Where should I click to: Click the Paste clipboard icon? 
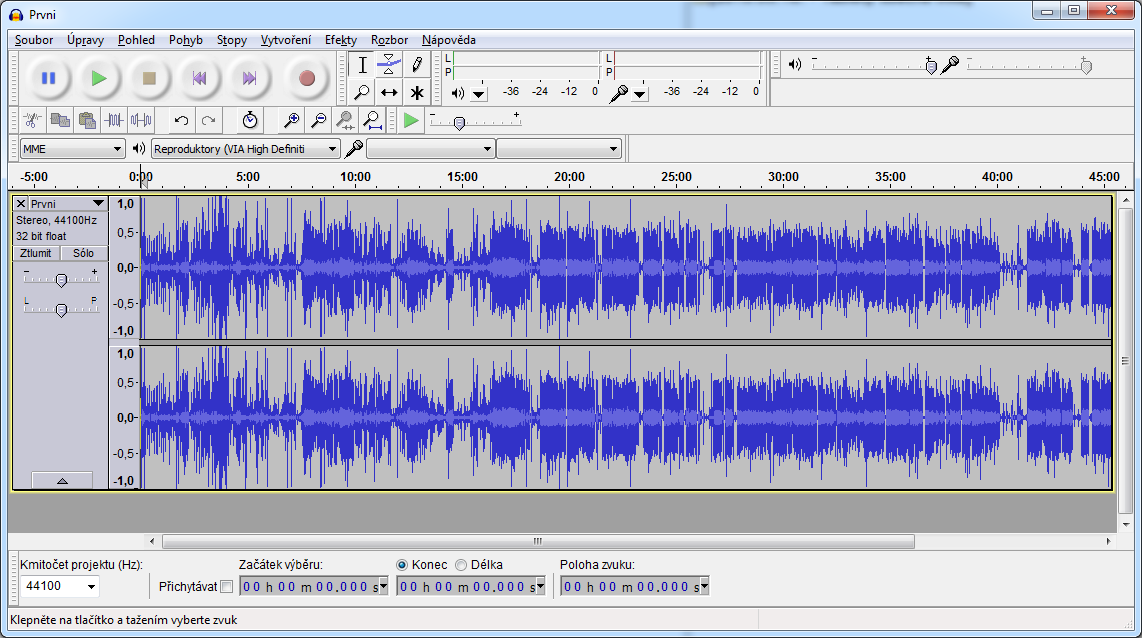click(87, 120)
